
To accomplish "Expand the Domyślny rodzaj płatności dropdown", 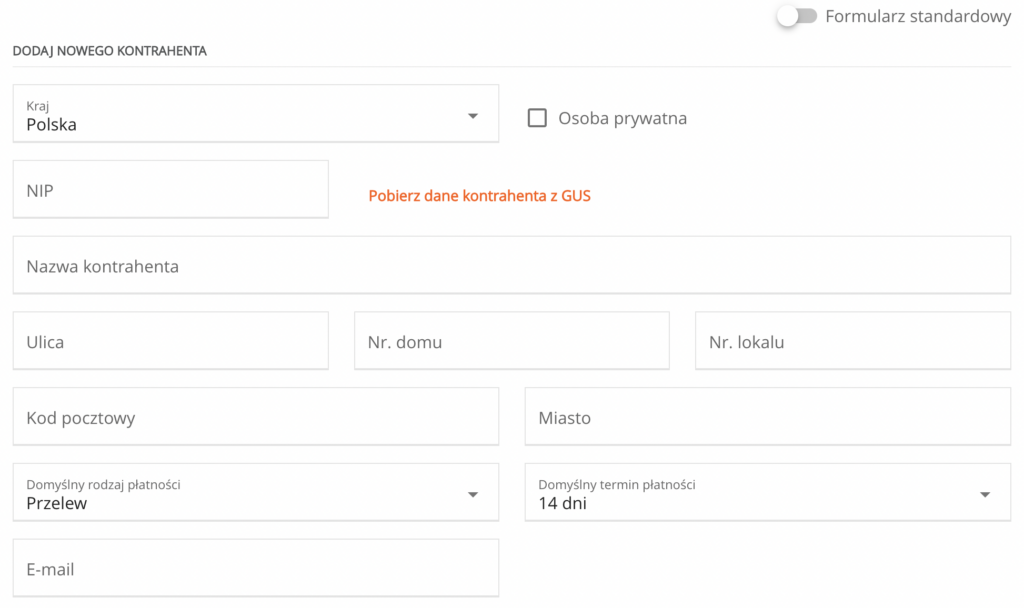I will pyautogui.click(x=473, y=492).
